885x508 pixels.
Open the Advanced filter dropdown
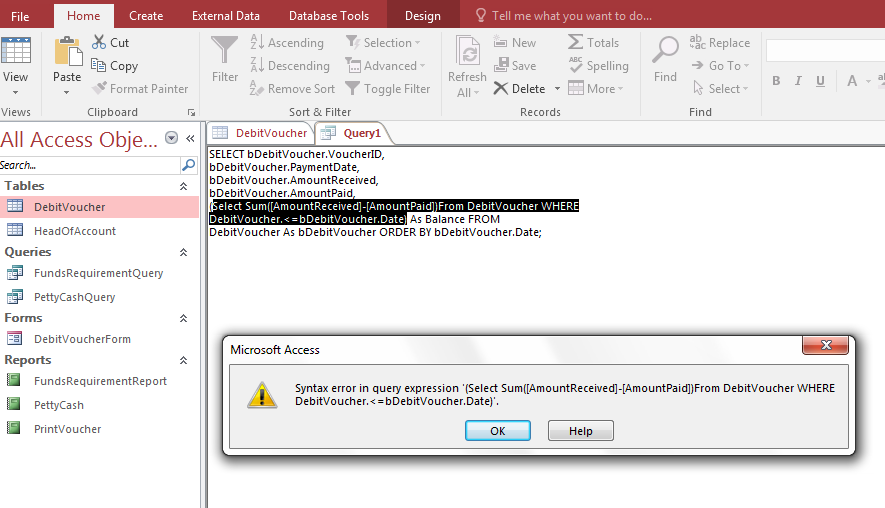pos(422,66)
